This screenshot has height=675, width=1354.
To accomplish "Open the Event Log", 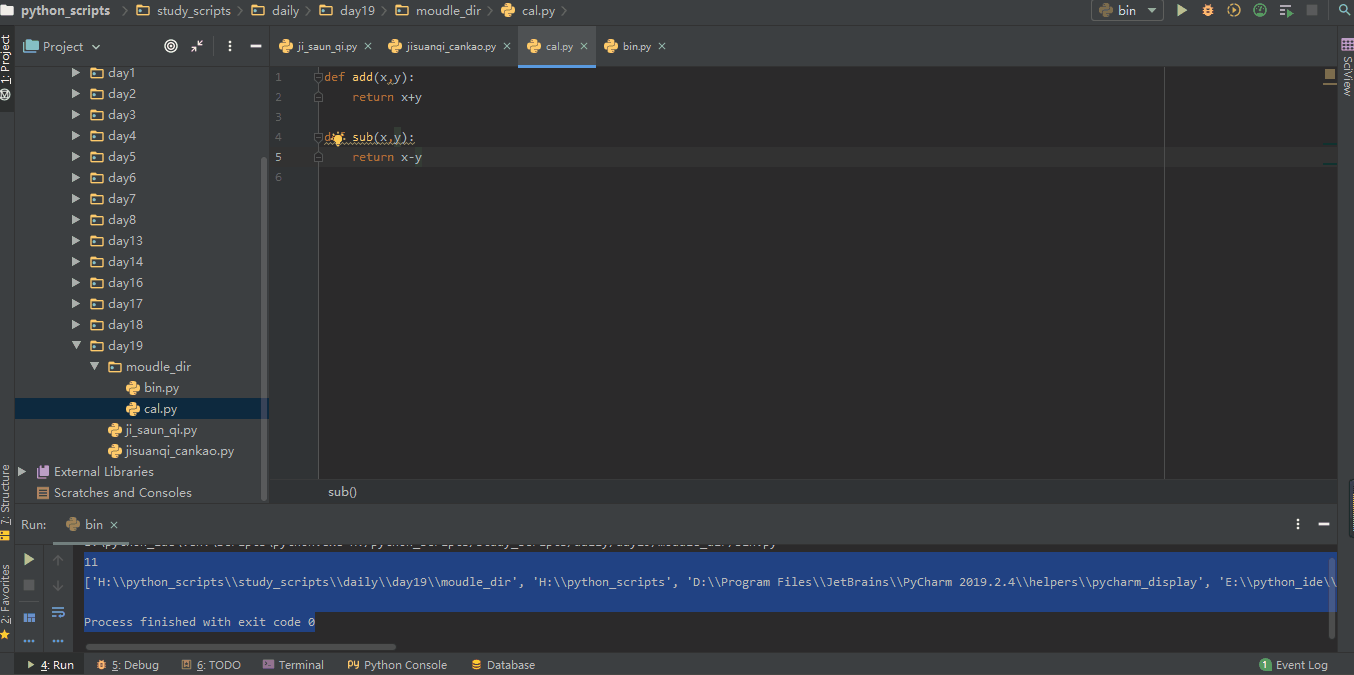I will 1294,665.
